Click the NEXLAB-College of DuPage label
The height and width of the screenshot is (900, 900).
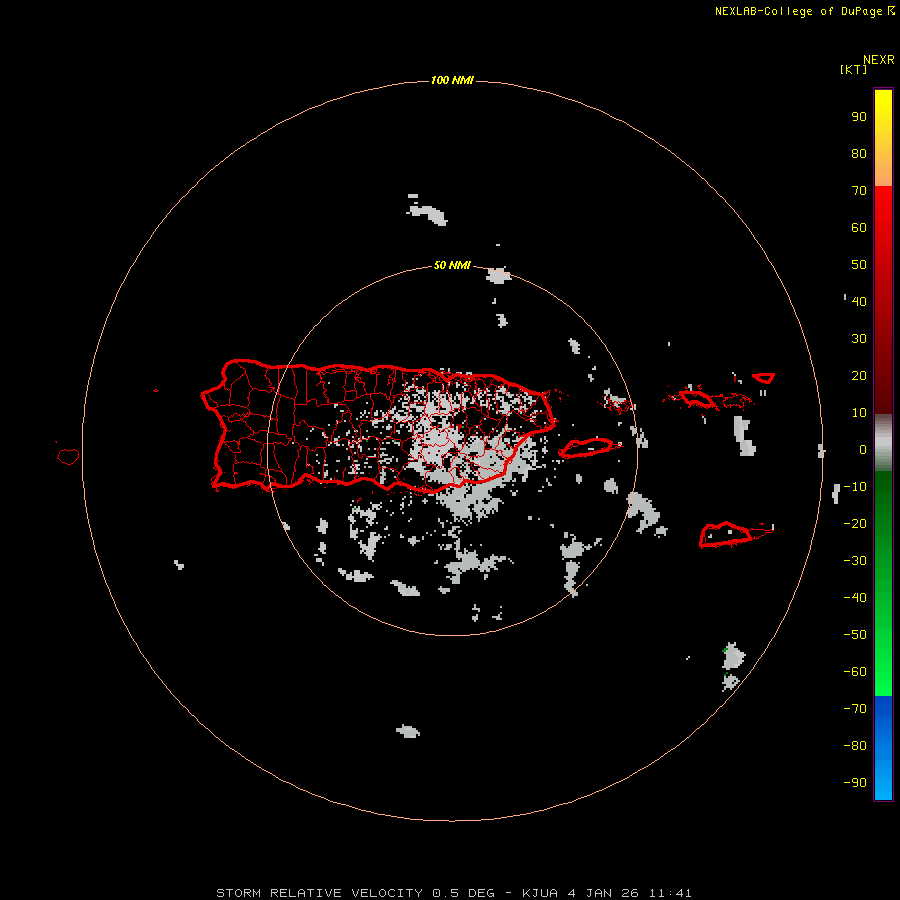pyautogui.click(x=804, y=11)
